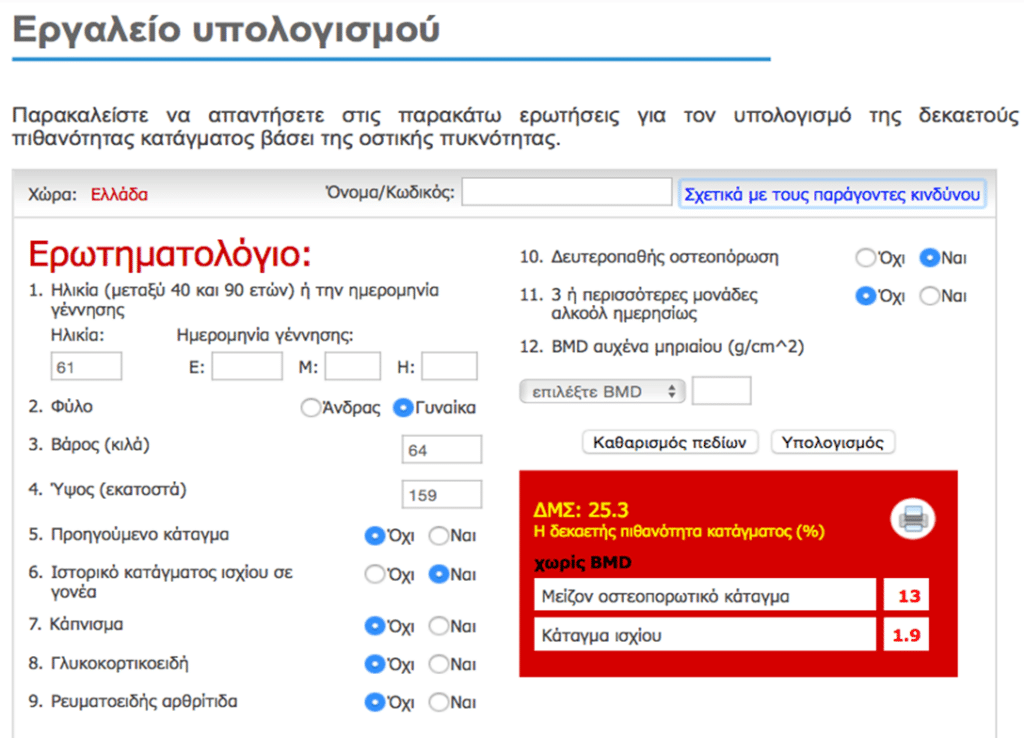The image size is (1024, 738).
Task: Choose Όχι for Ιστορικό κατάγματος ισχίου σε γονέα
Action: point(375,575)
